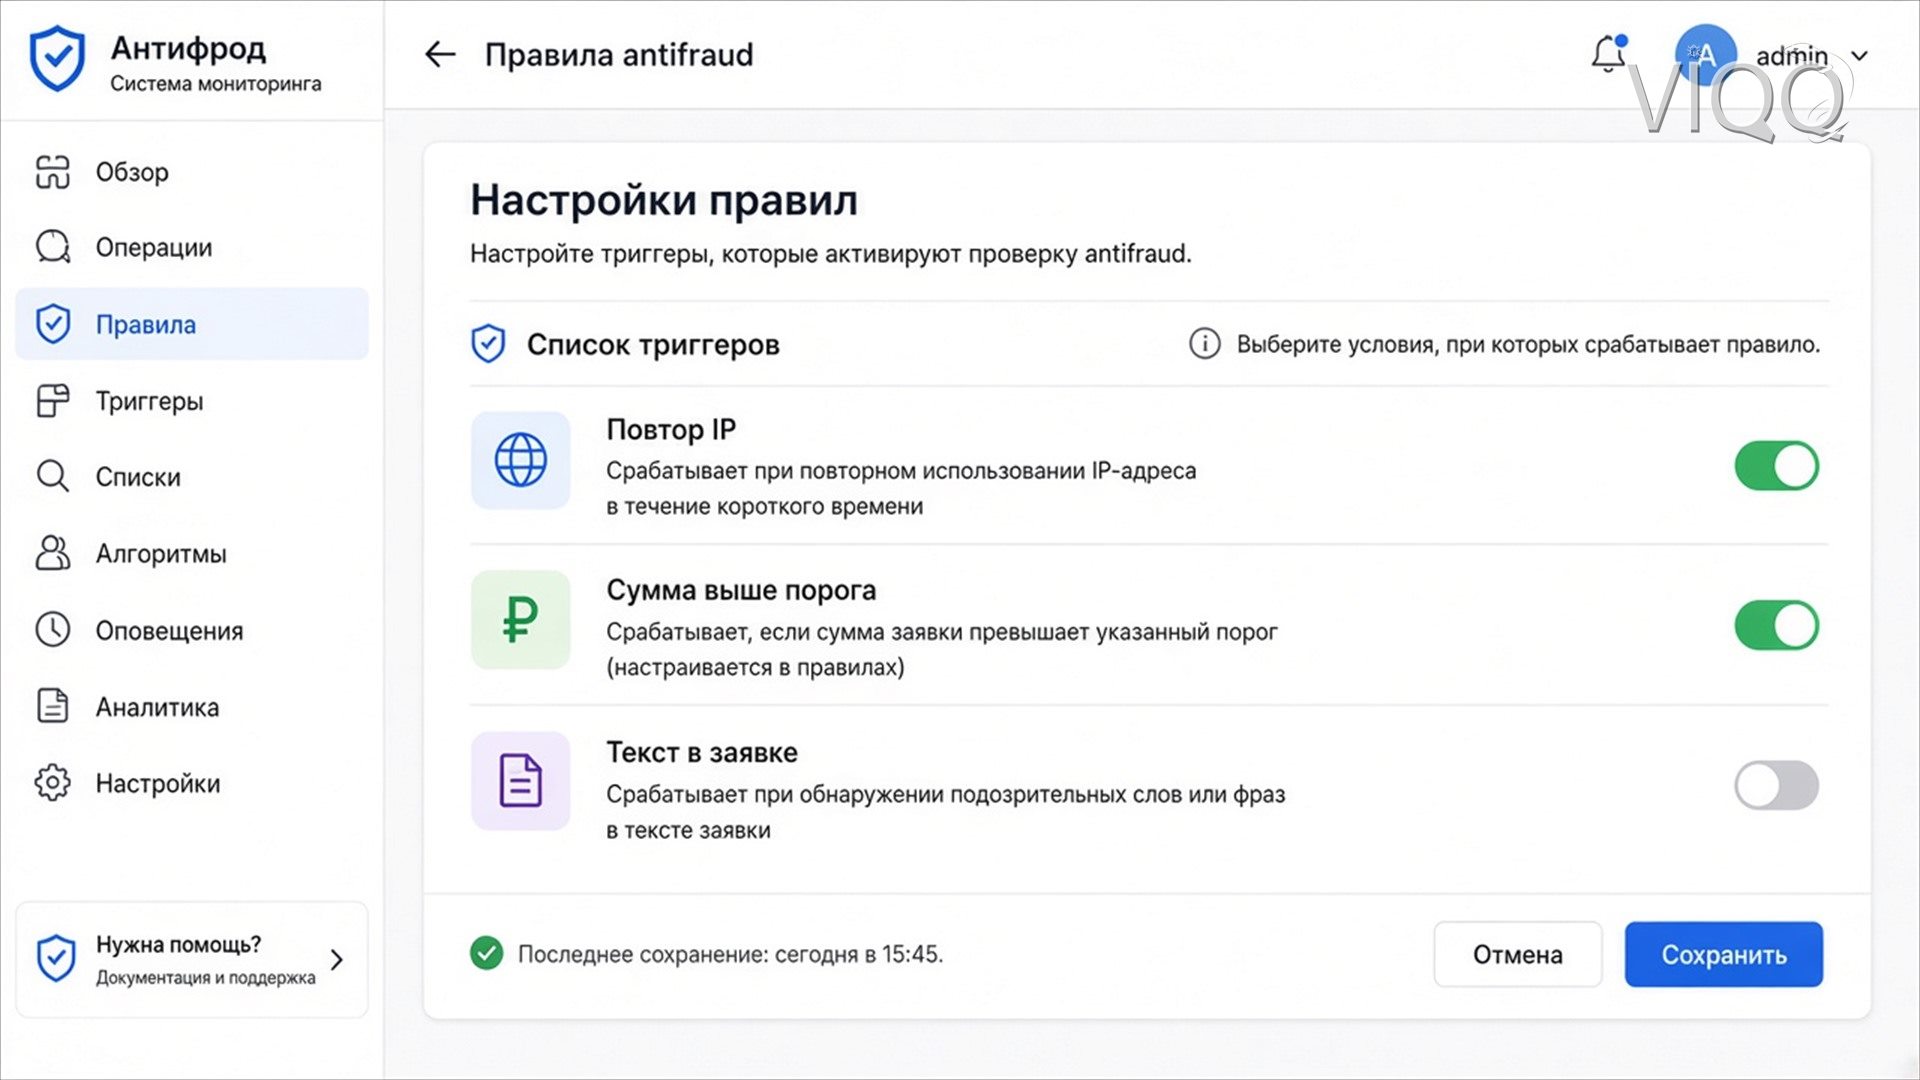The width and height of the screenshot is (1920, 1080).
Task: Click the Списки magnifier icon
Action: click(53, 477)
